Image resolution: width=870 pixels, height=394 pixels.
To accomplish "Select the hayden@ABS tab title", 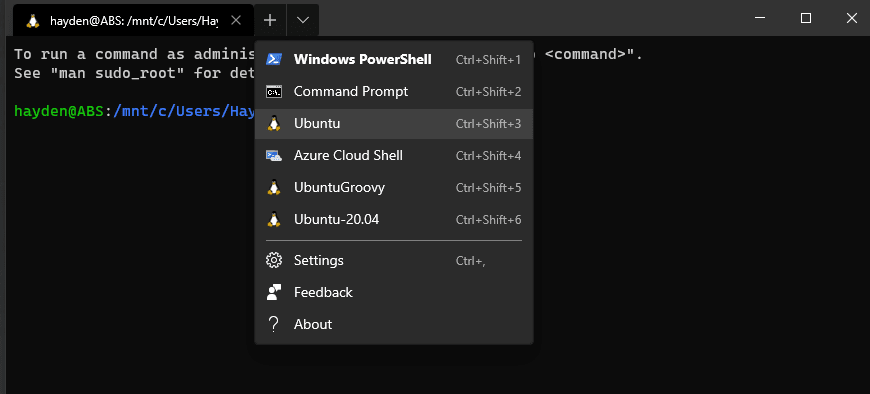I will [134, 21].
